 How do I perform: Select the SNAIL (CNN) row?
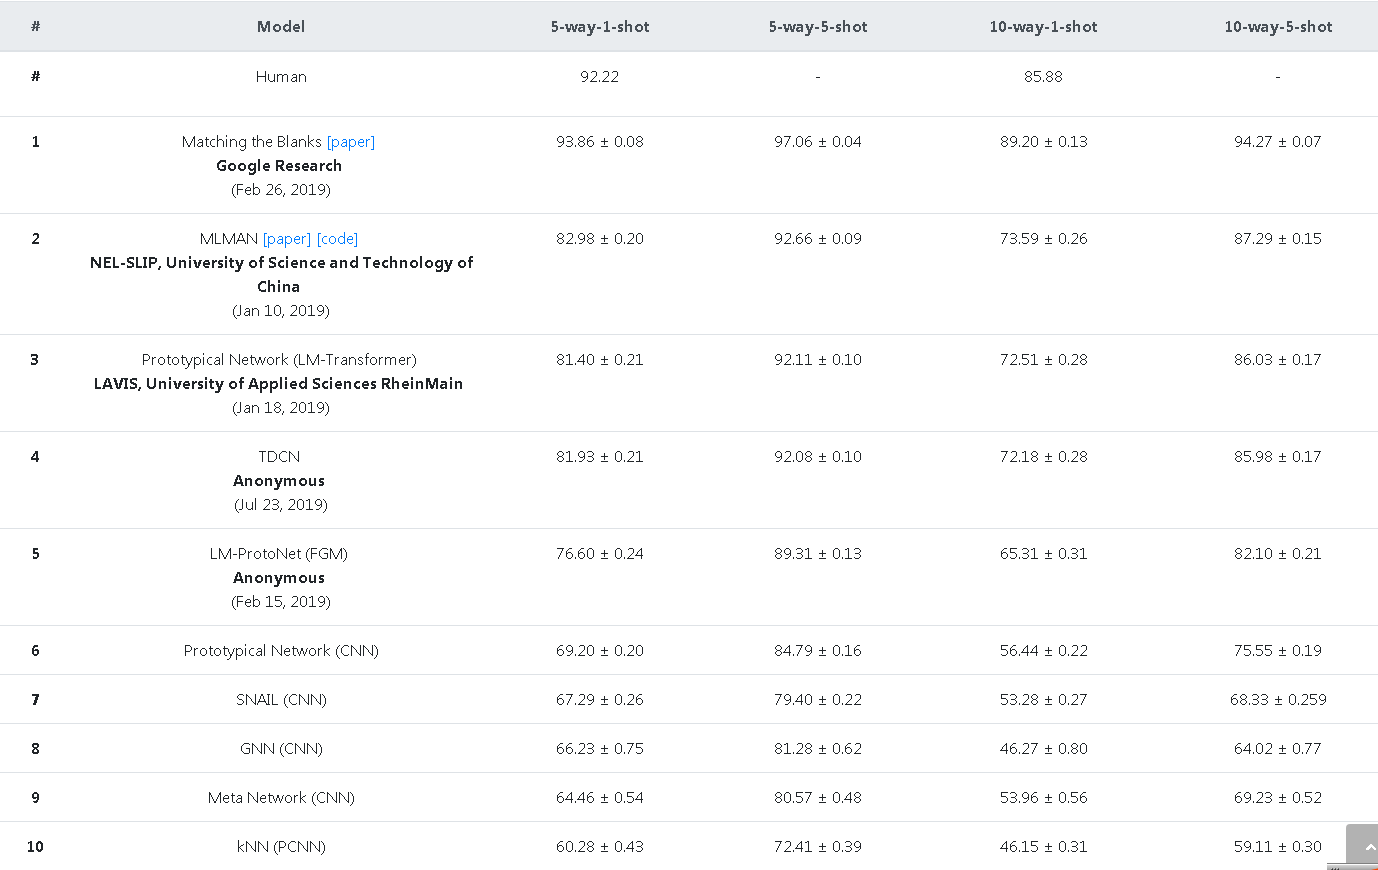pos(281,699)
